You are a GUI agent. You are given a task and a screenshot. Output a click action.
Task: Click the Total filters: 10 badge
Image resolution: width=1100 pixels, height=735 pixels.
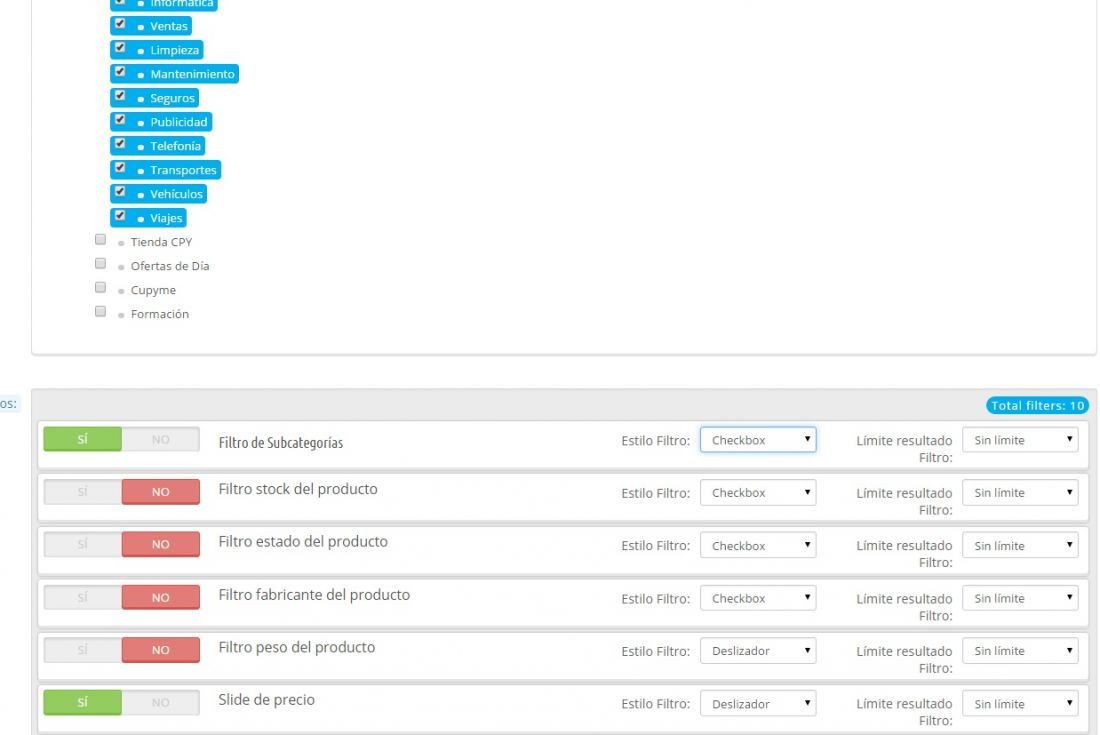tap(1038, 405)
